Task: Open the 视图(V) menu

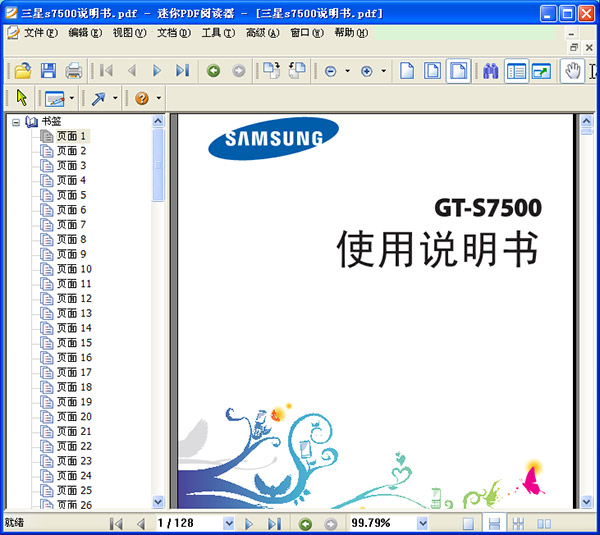Action: 129,33
